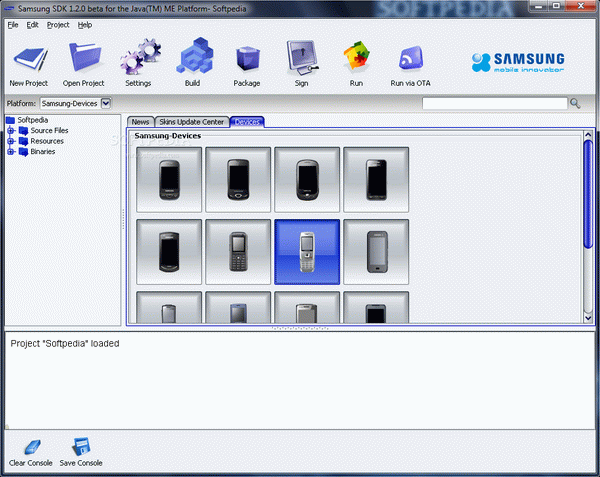Click the Save Console icon

[x=81, y=446]
